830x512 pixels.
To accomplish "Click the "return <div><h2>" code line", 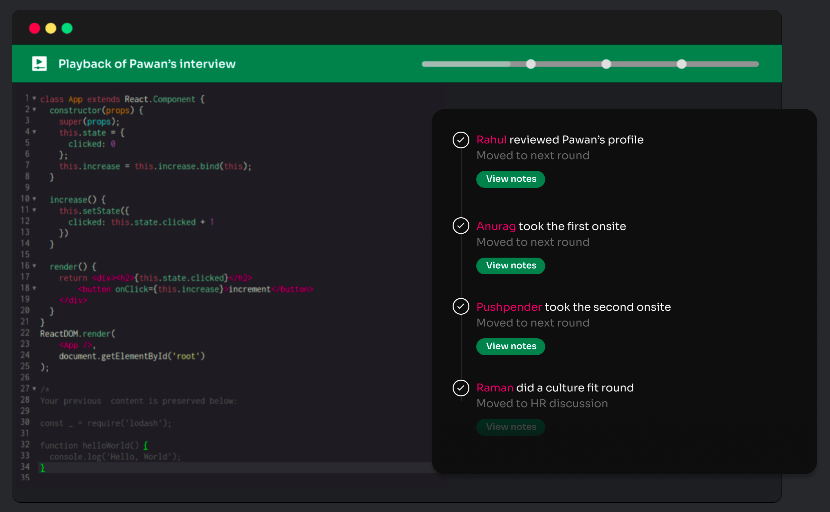I will (x=156, y=278).
